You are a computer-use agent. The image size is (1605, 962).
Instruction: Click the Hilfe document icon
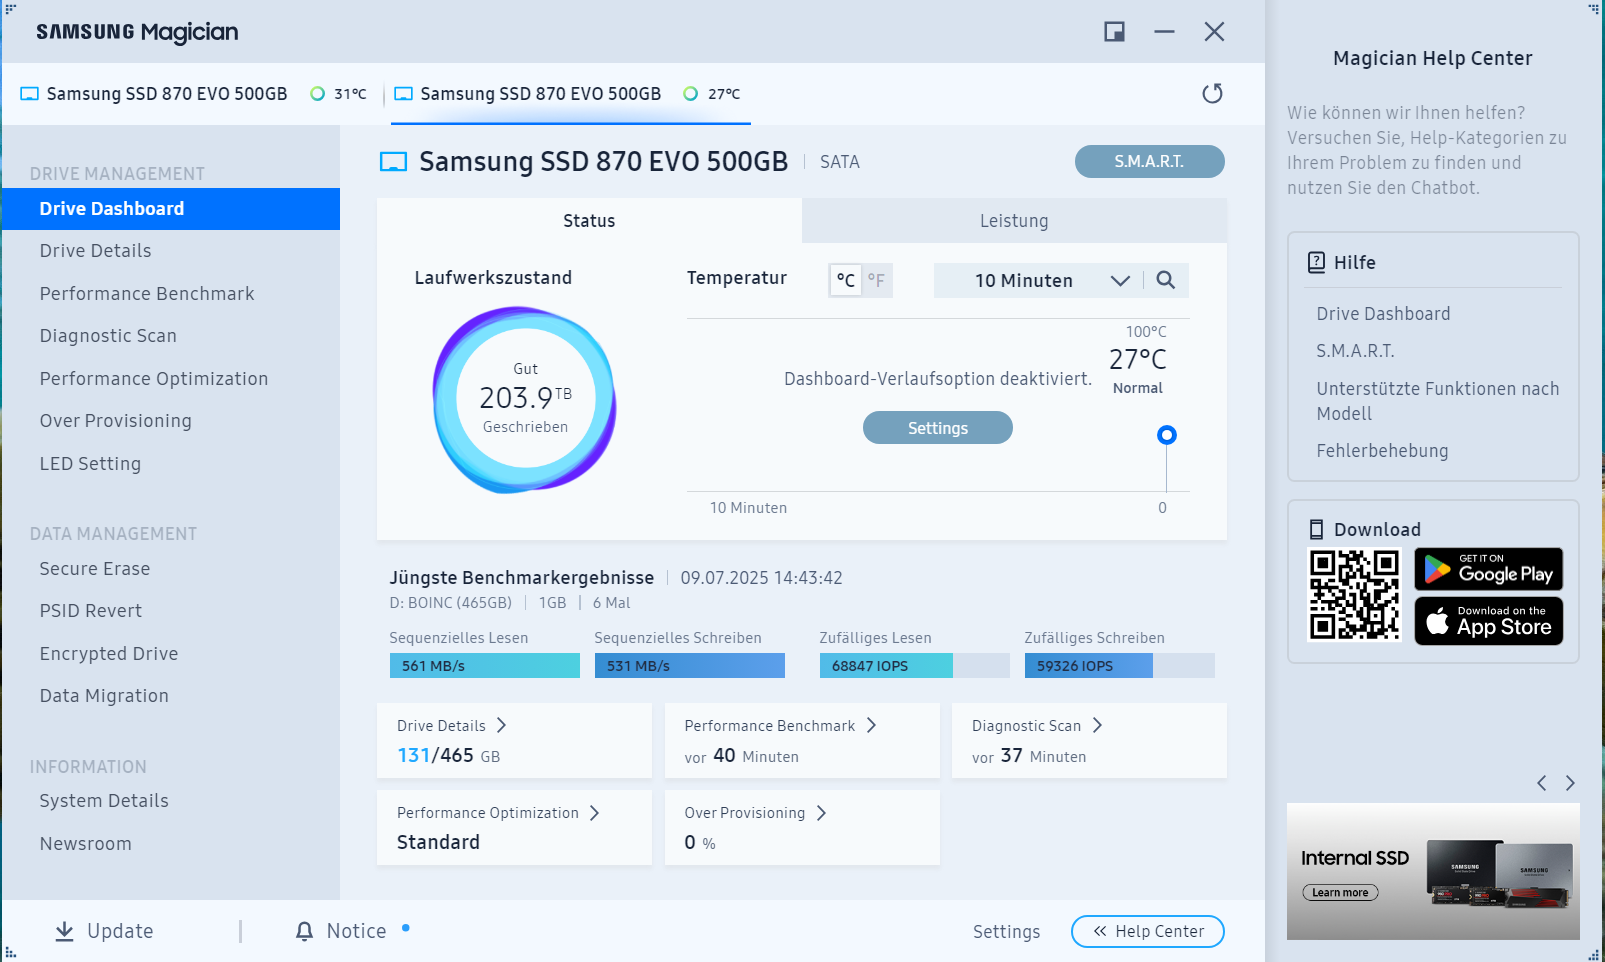(x=1317, y=263)
